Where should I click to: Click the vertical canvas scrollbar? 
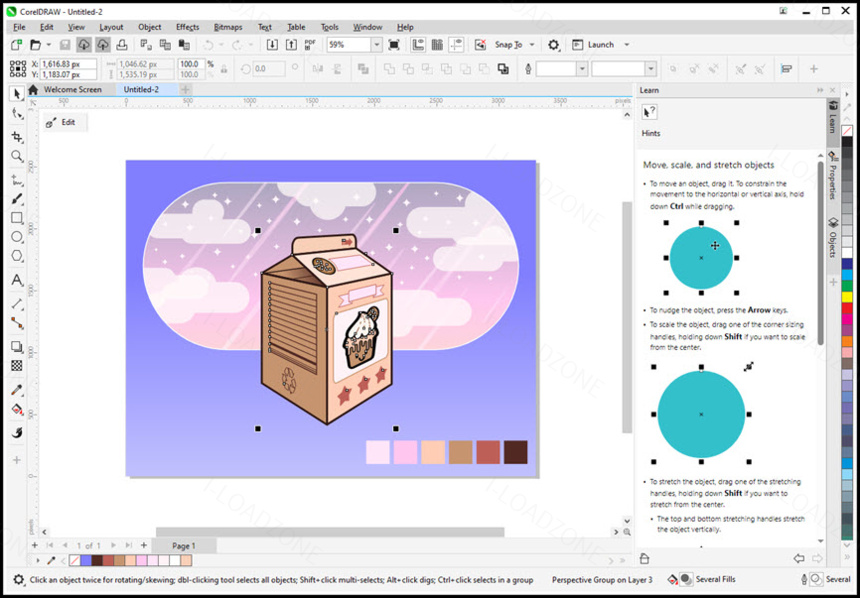(x=627, y=317)
